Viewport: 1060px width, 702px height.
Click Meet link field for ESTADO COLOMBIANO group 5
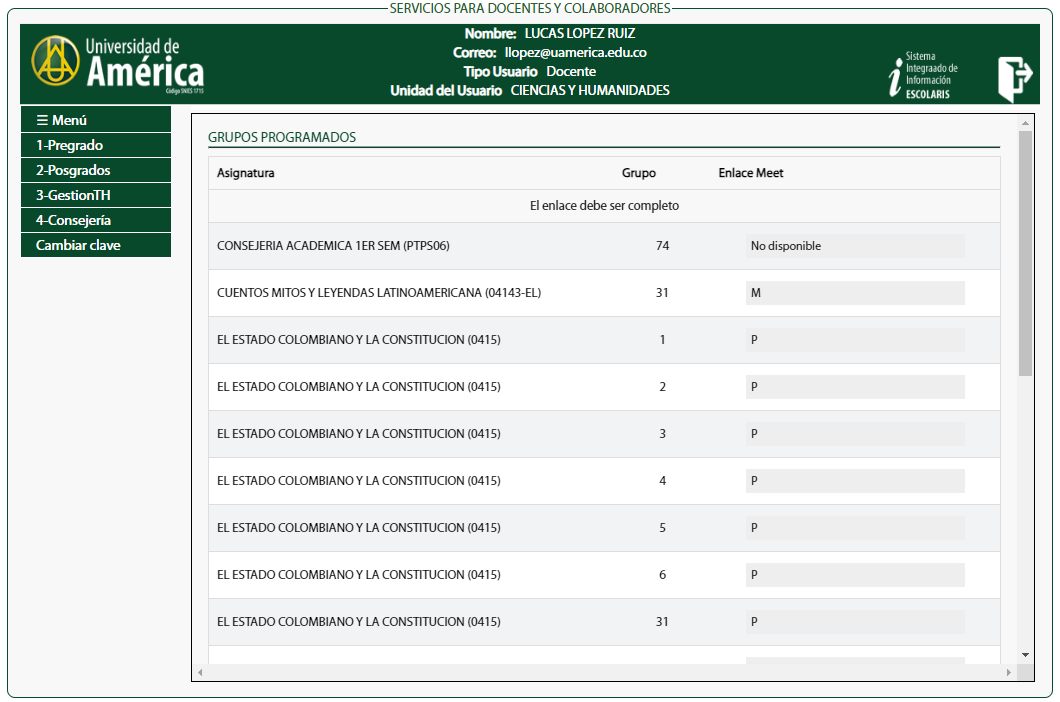(854, 528)
